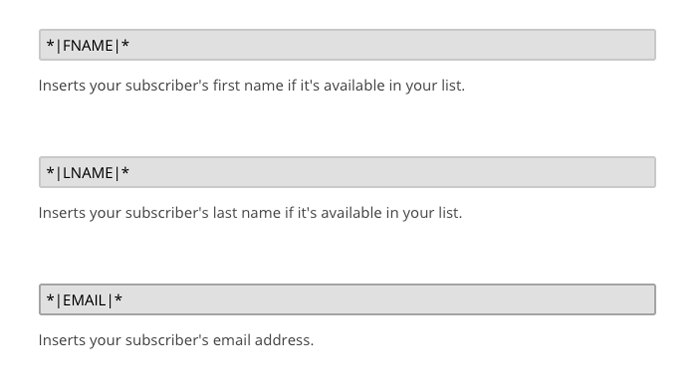This screenshot has width=700, height=383.
Task: Click the first name description text
Action: 252,85
